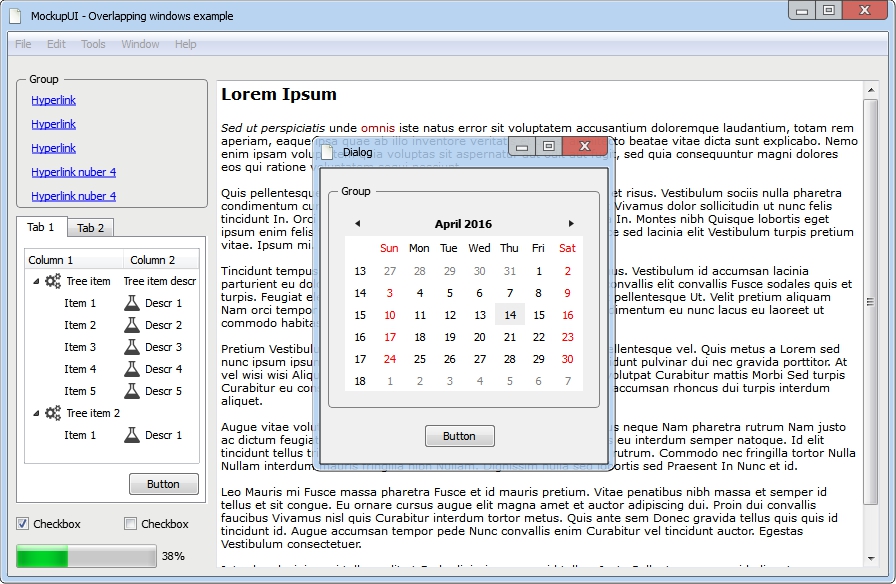The width and height of the screenshot is (896, 584).
Task: Click the gears icon beside Tree item 2
Action: 53,413
